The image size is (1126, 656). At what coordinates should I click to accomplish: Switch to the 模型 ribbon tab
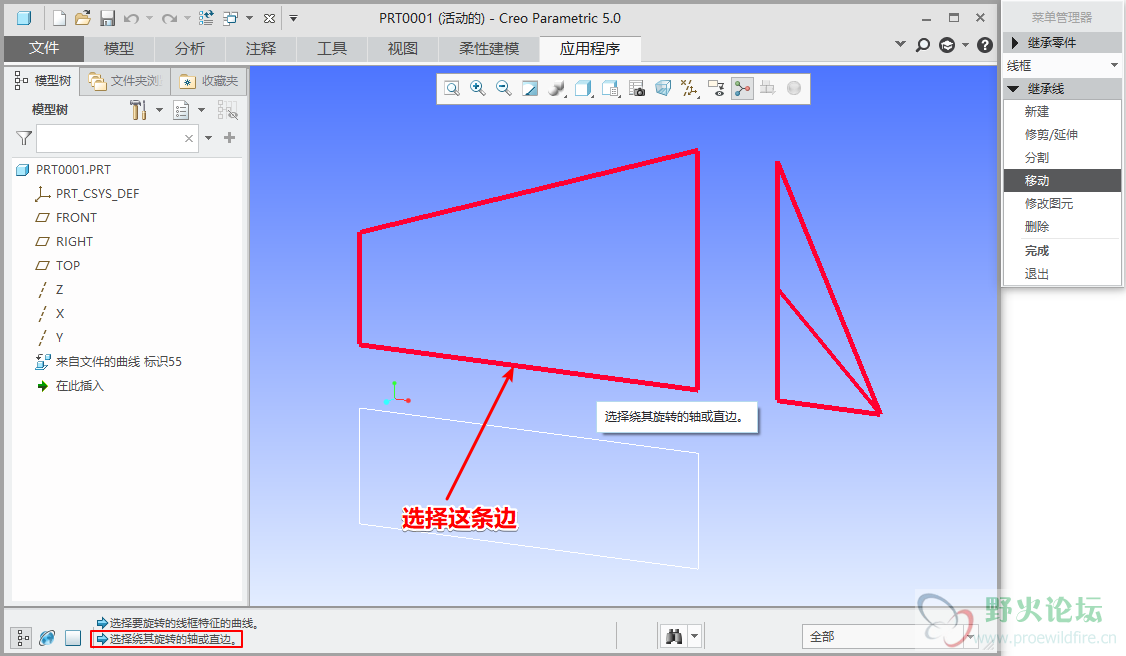pos(119,48)
